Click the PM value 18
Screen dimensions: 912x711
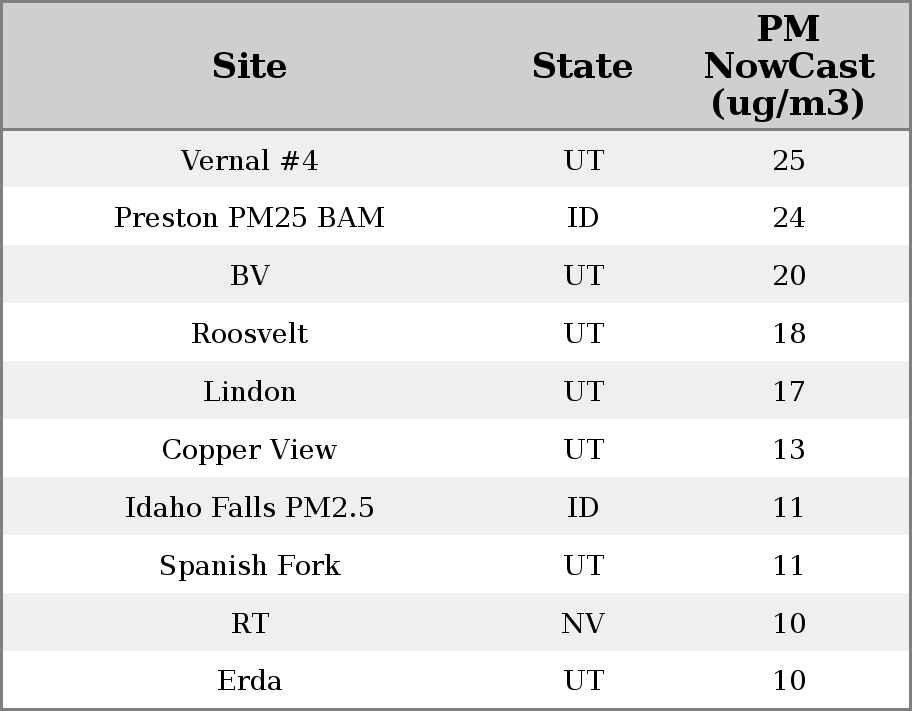coord(789,333)
